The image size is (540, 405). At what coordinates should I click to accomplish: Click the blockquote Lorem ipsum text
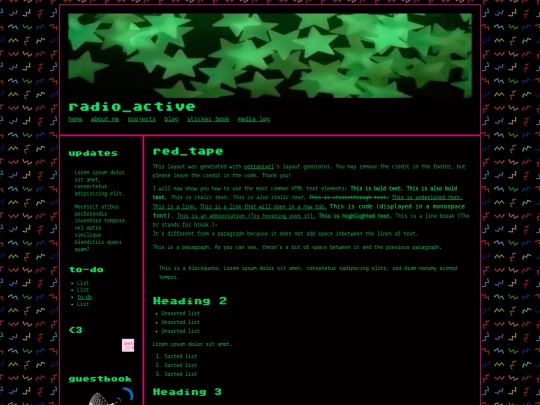[308, 272]
